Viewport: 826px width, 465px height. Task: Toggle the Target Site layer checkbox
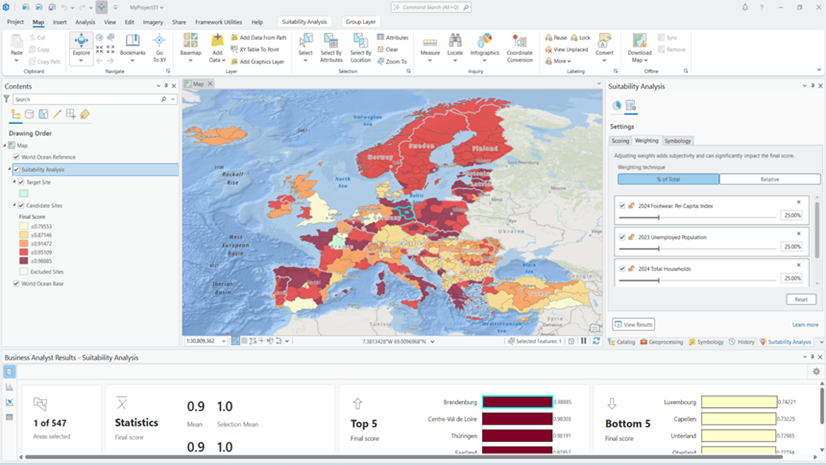click(x=22, y=182)
